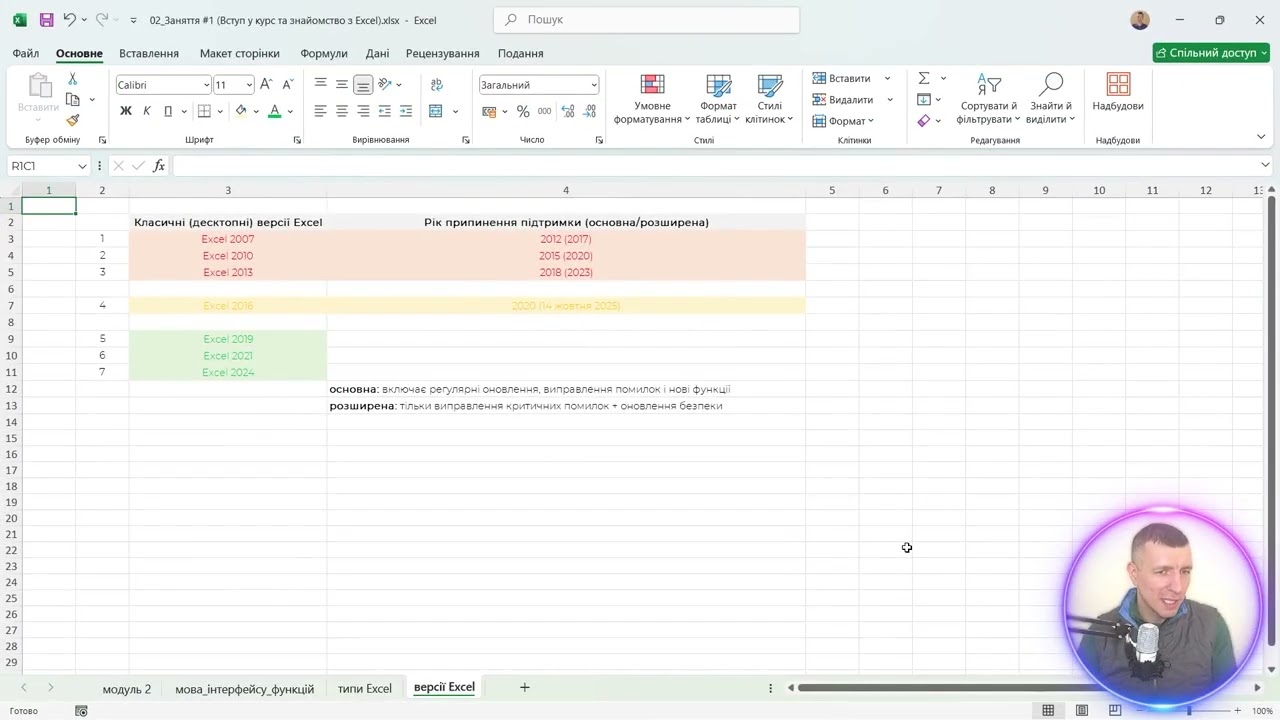
Task: Toggle underline formatting
Action: click(x=168, y=111)
